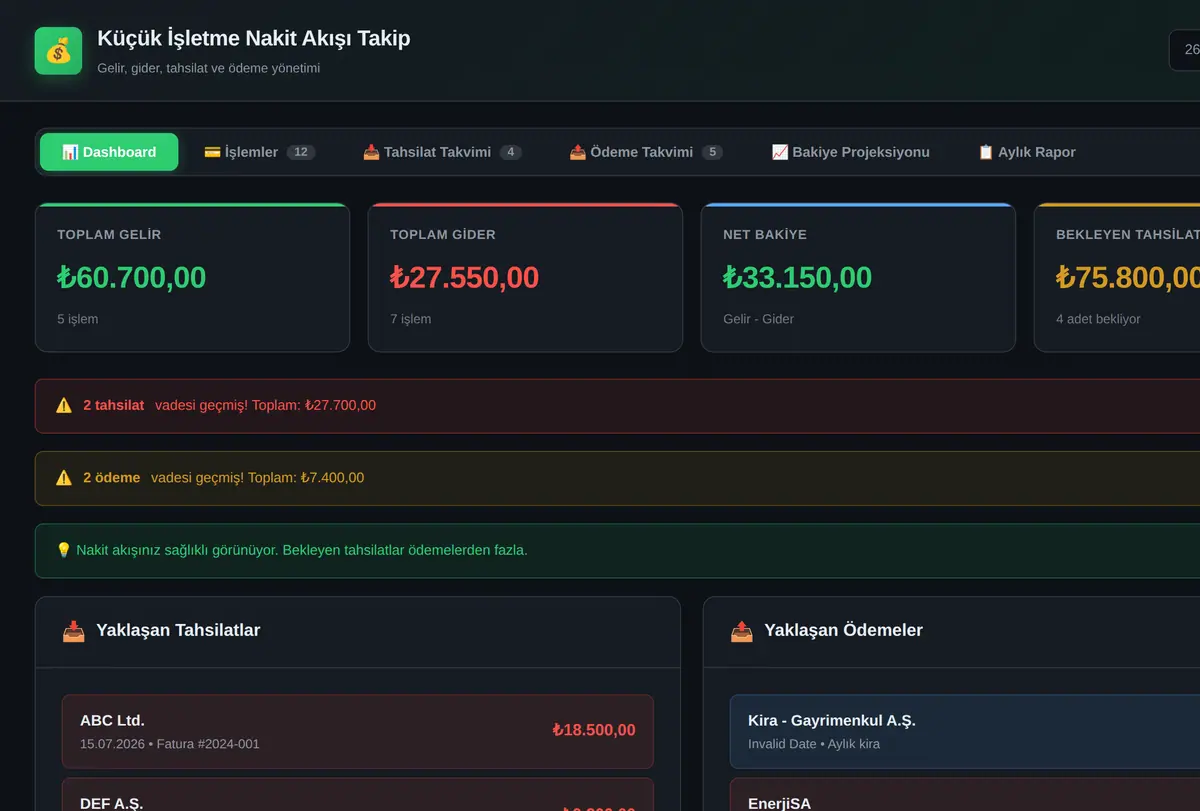Click the "2 ödeme" overdue alert text
The height and width of the screenshot is (811, 1200).
pyautogui.click(x=112, y=478)
